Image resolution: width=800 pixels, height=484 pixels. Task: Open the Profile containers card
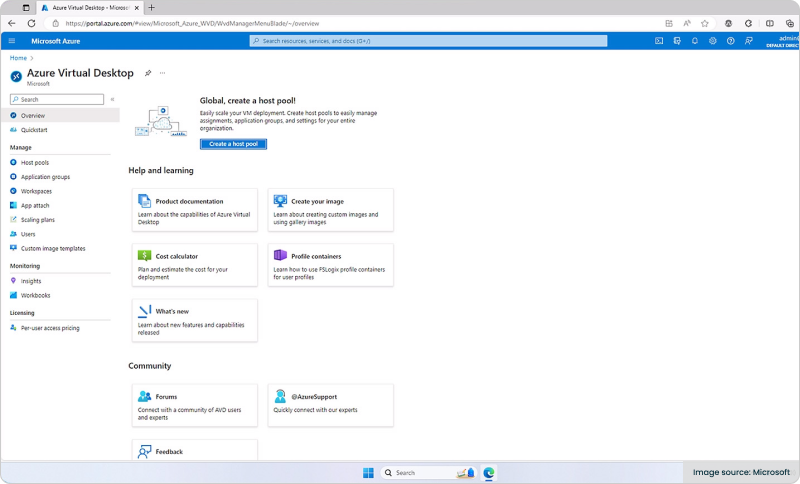pos(331,265)
